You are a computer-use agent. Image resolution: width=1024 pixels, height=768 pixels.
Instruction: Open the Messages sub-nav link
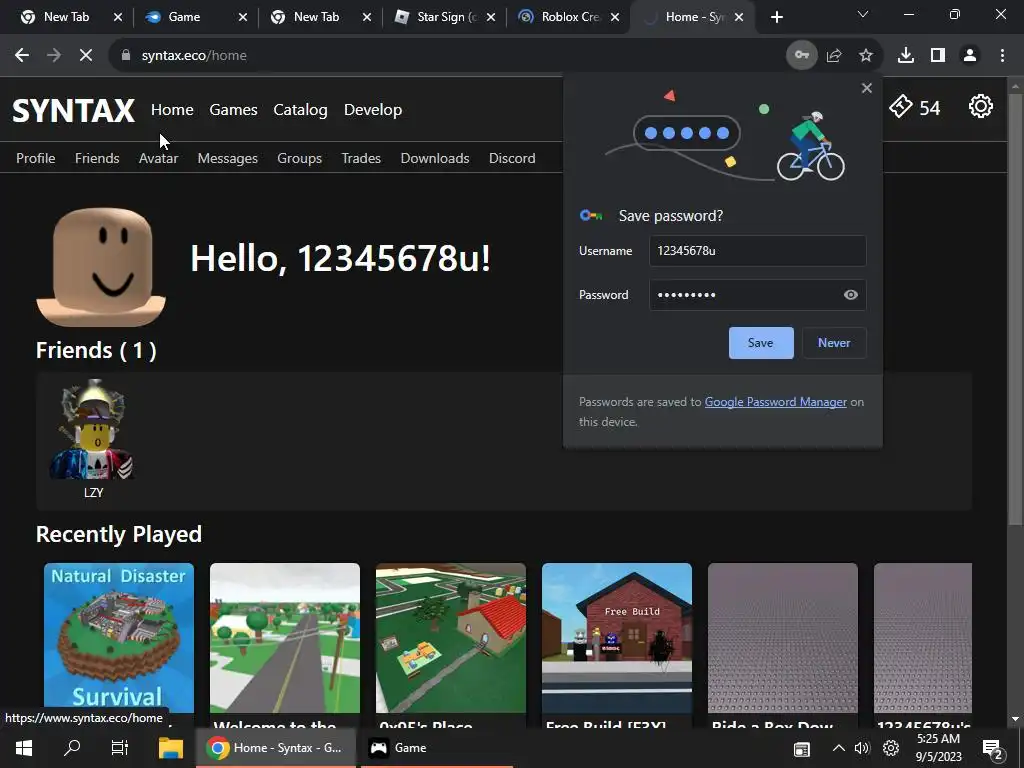tap(227, 158)
